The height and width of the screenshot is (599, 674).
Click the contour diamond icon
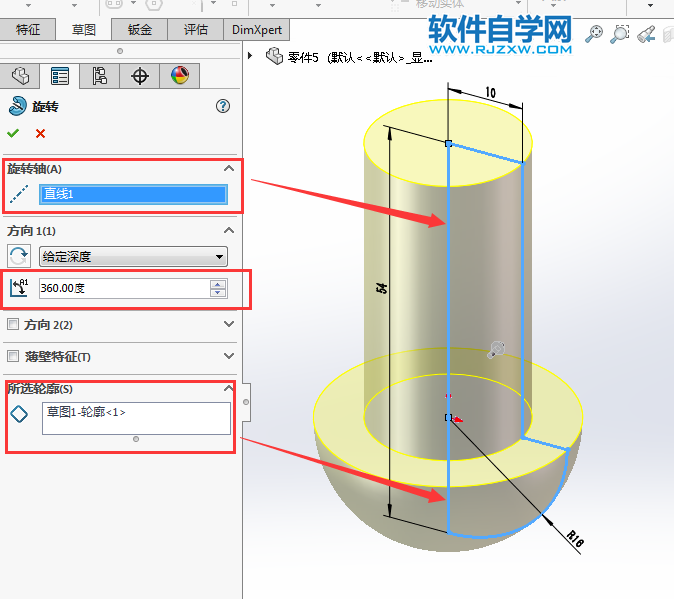pyautogui.click(x=19, y=414)
